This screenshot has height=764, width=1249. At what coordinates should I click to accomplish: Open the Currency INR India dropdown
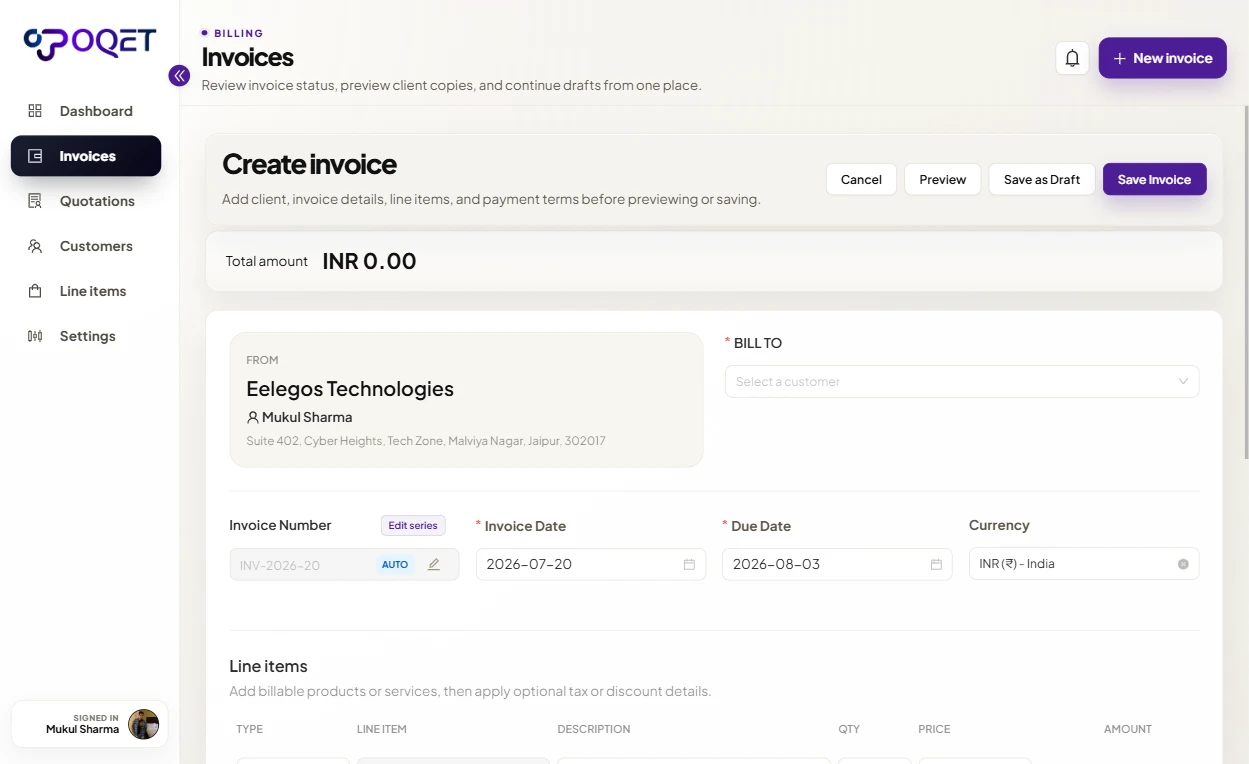[x=1084, y=564]
